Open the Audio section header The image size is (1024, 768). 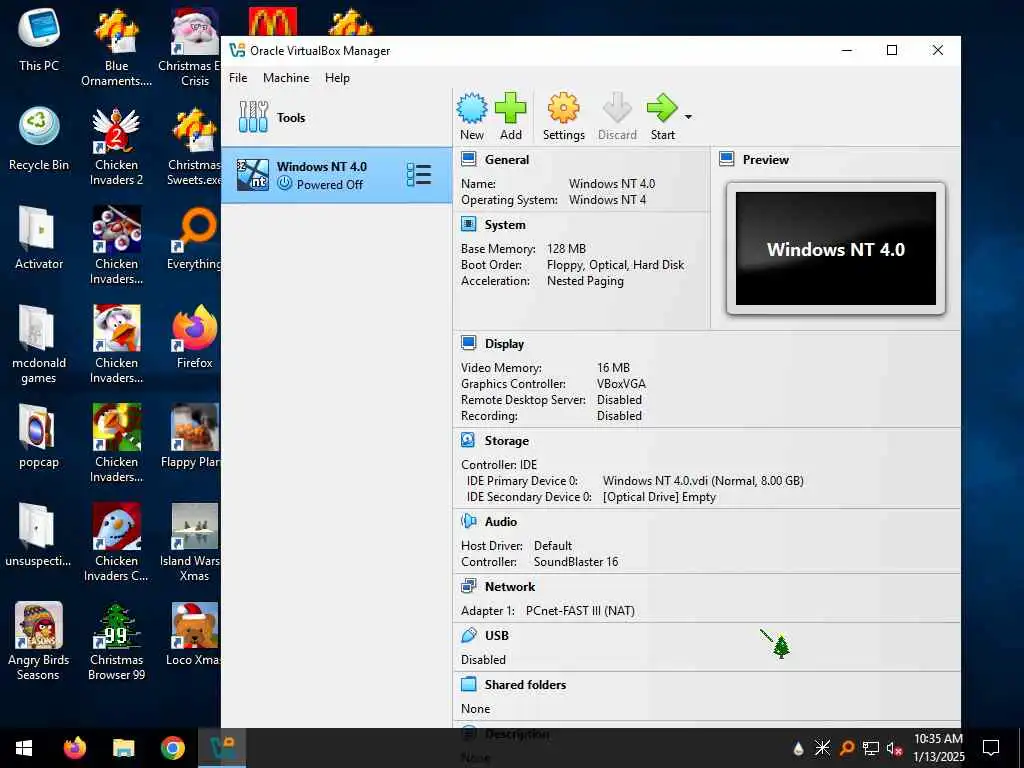tap(501, 522)
